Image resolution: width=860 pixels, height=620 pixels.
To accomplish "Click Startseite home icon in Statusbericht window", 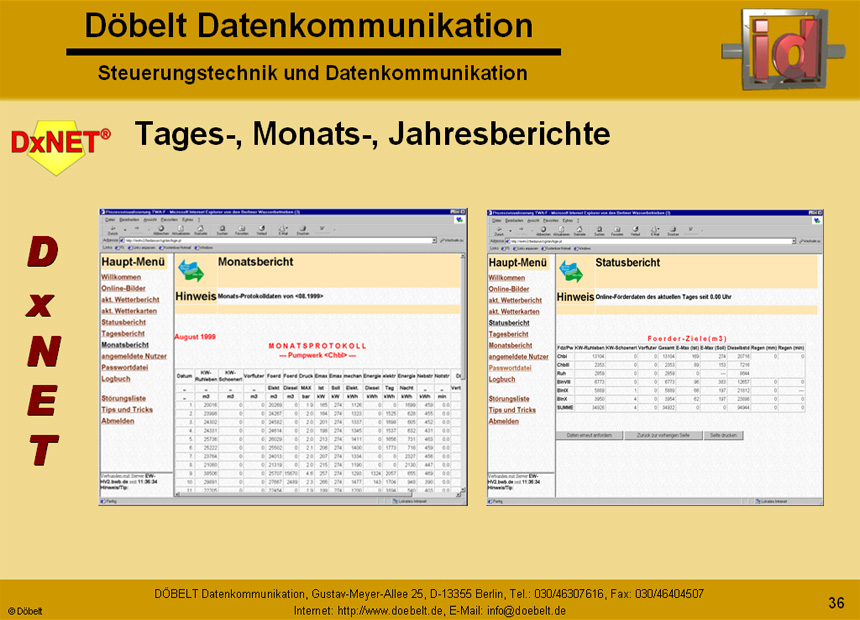I will click(x=579, y=231).
